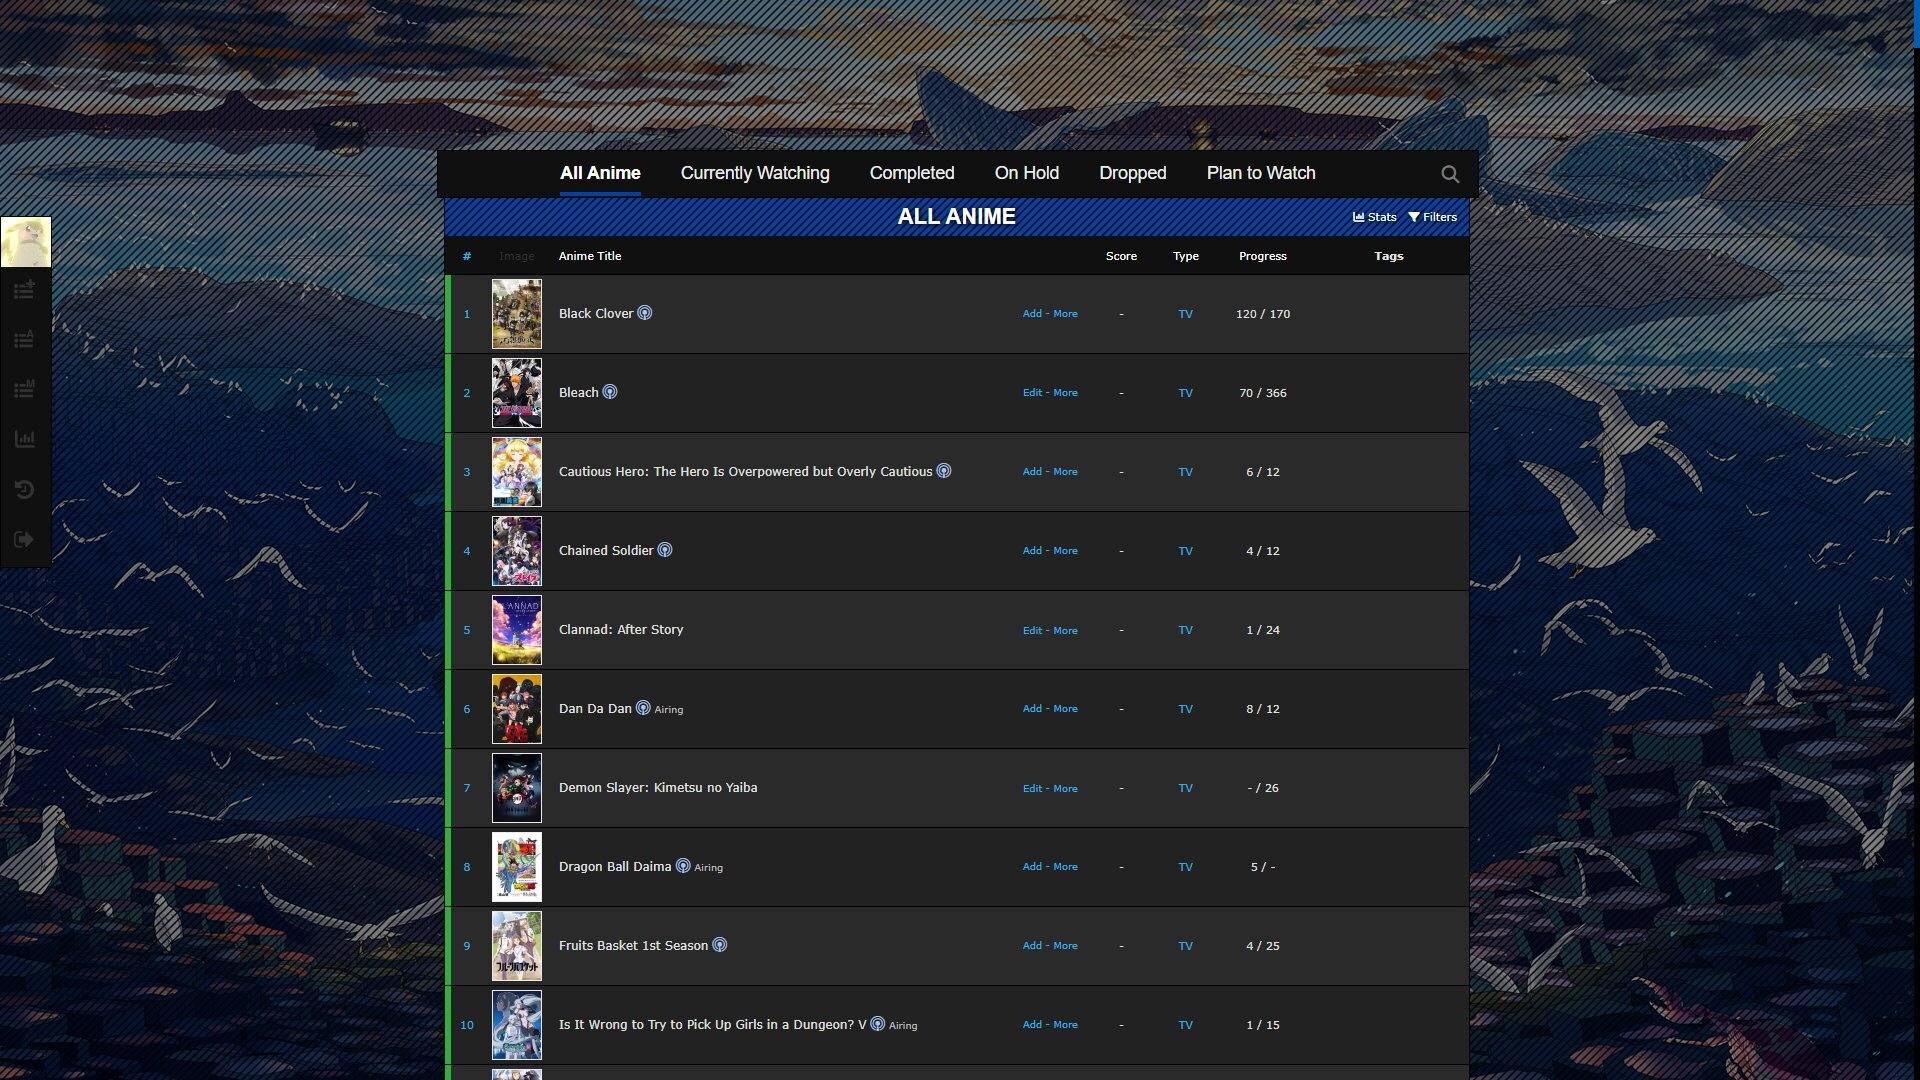The width and height of the screenshot is (1920, 1080).
Task: Open Chained Soldier title link
Action: [x=606, y=551]
